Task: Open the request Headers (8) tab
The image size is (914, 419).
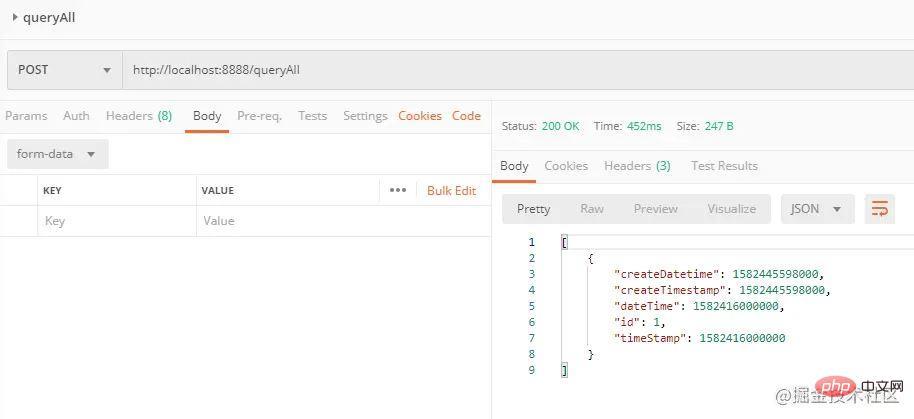Action: click(138, 116)
